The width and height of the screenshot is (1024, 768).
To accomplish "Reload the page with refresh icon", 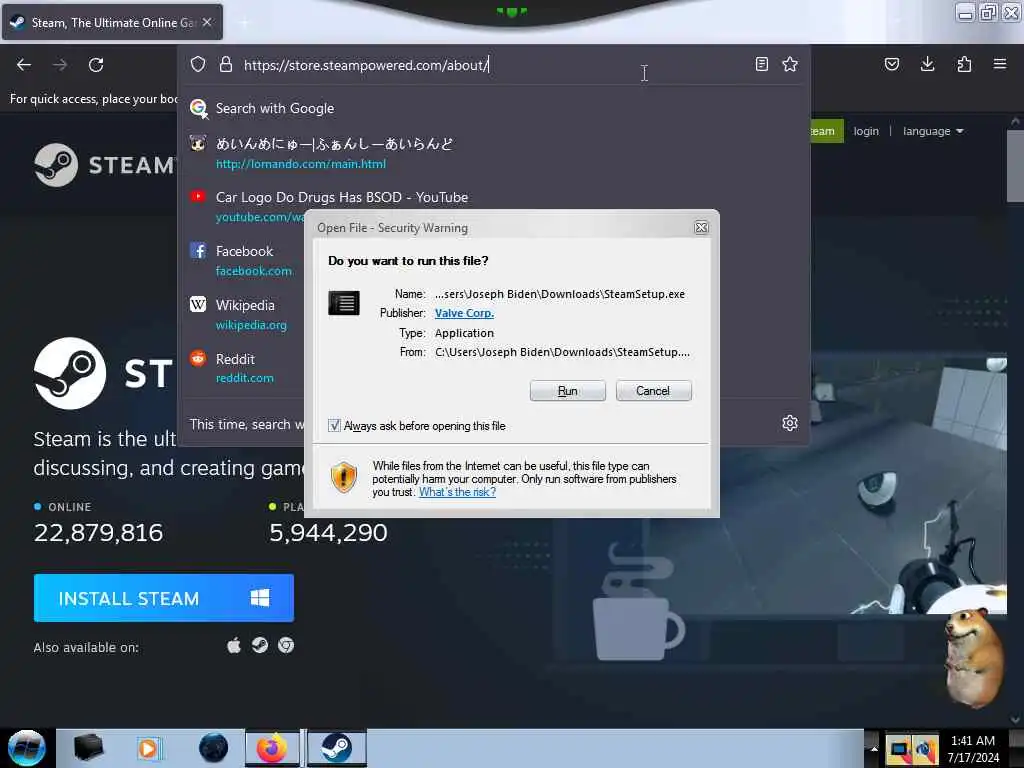I will 96,65.
